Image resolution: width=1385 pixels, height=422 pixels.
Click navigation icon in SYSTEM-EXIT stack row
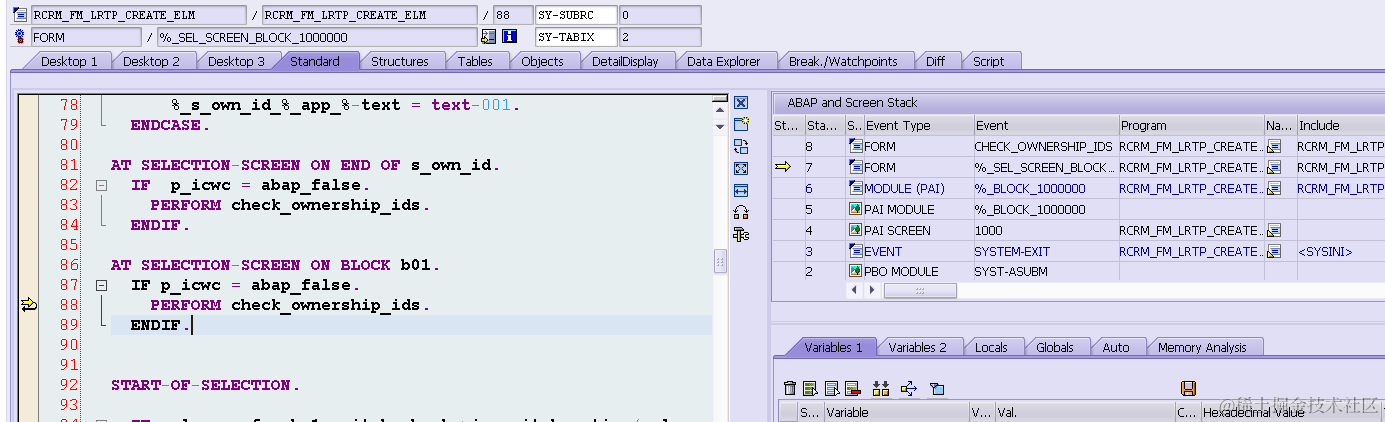tap(1274, 251)
